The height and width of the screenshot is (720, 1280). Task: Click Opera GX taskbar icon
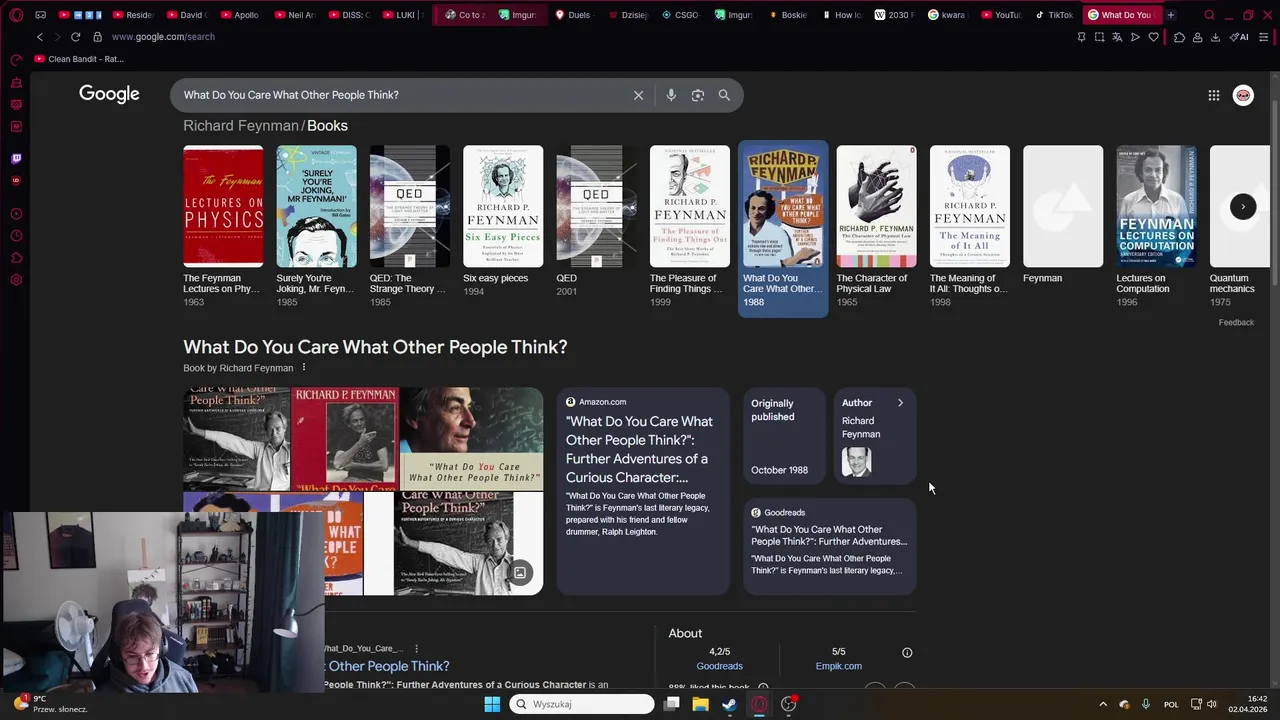pos(759,704)
